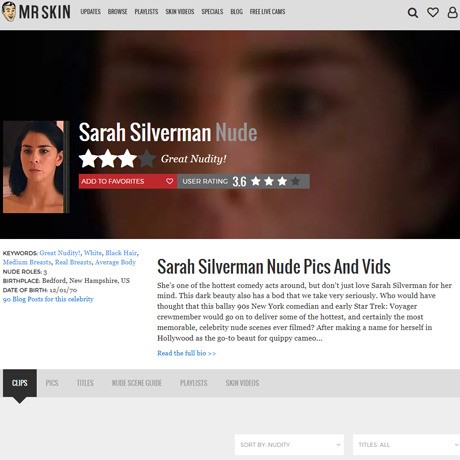
Task: Click the Great Nudity! keyword link
Action: [60, 253]
